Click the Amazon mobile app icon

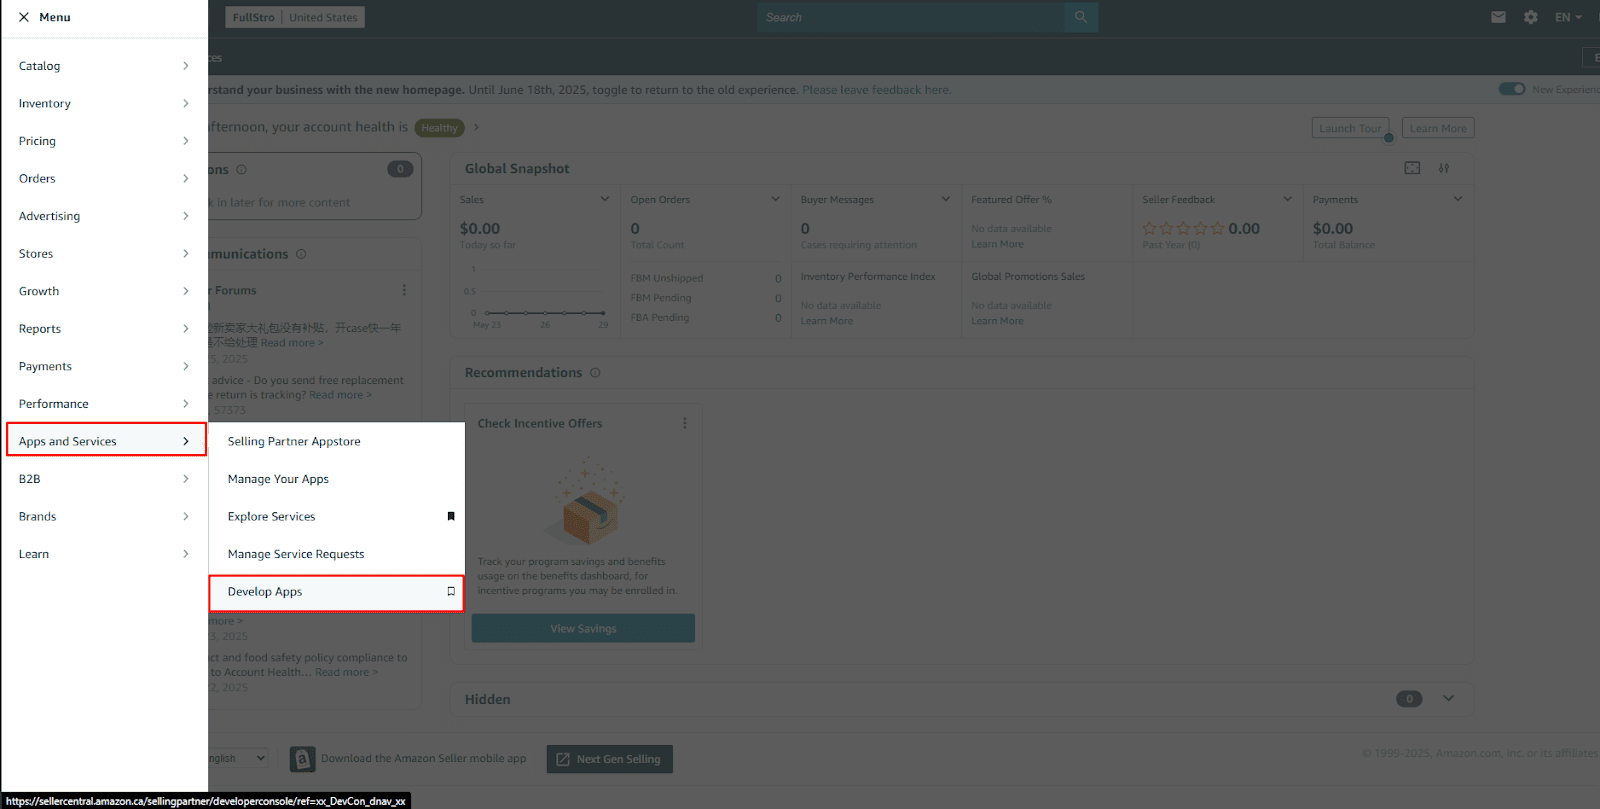[x=302, y=759]
